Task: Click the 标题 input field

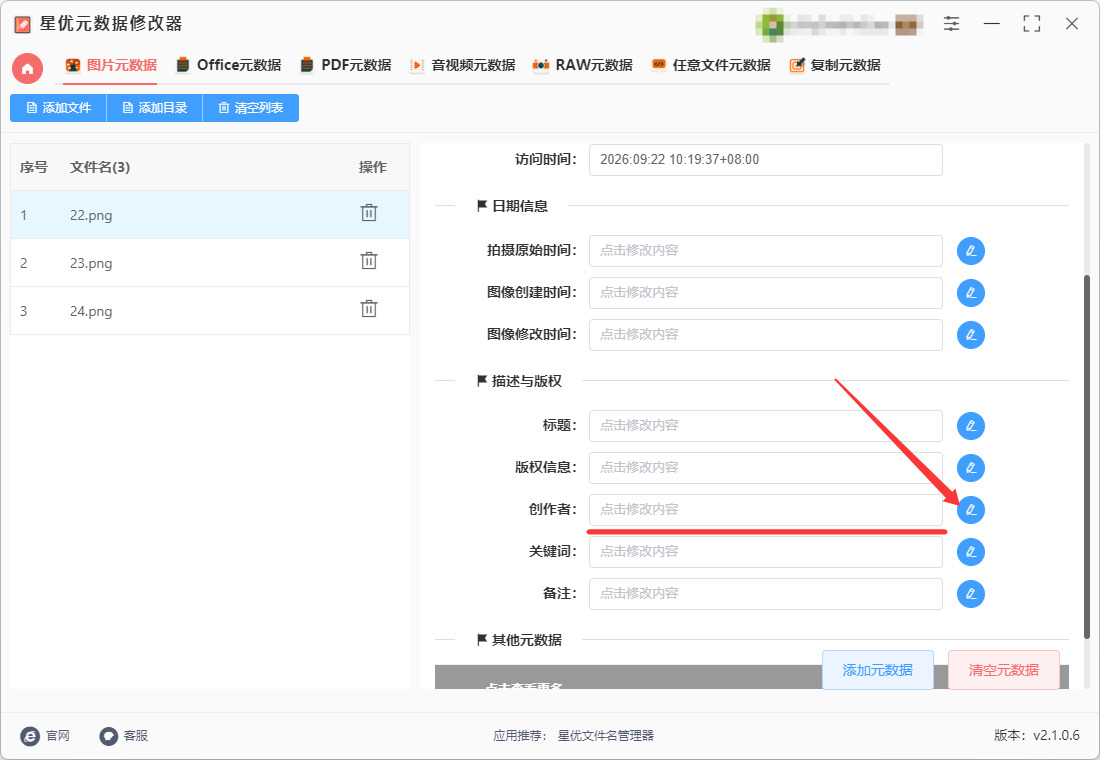Action: (765, 426)
